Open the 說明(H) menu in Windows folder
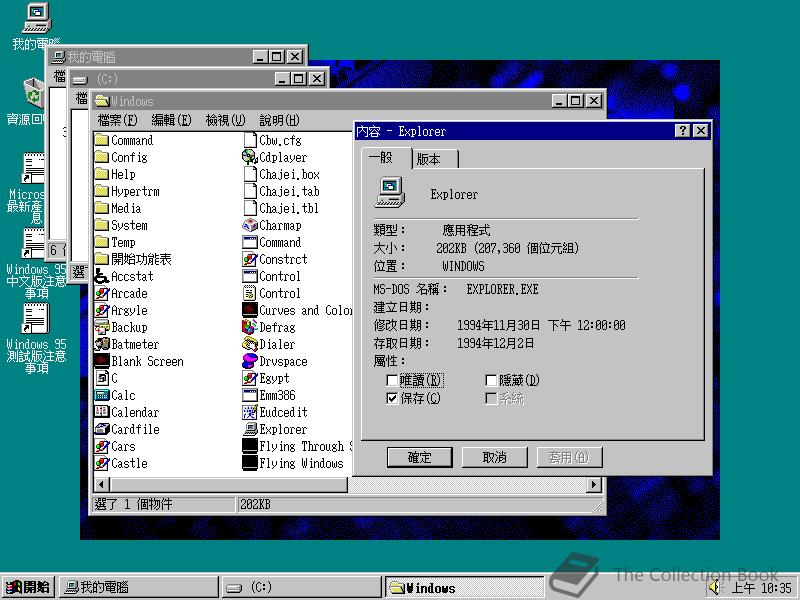The width and height of the screenshot is (800, 600). tap(280, 120)
